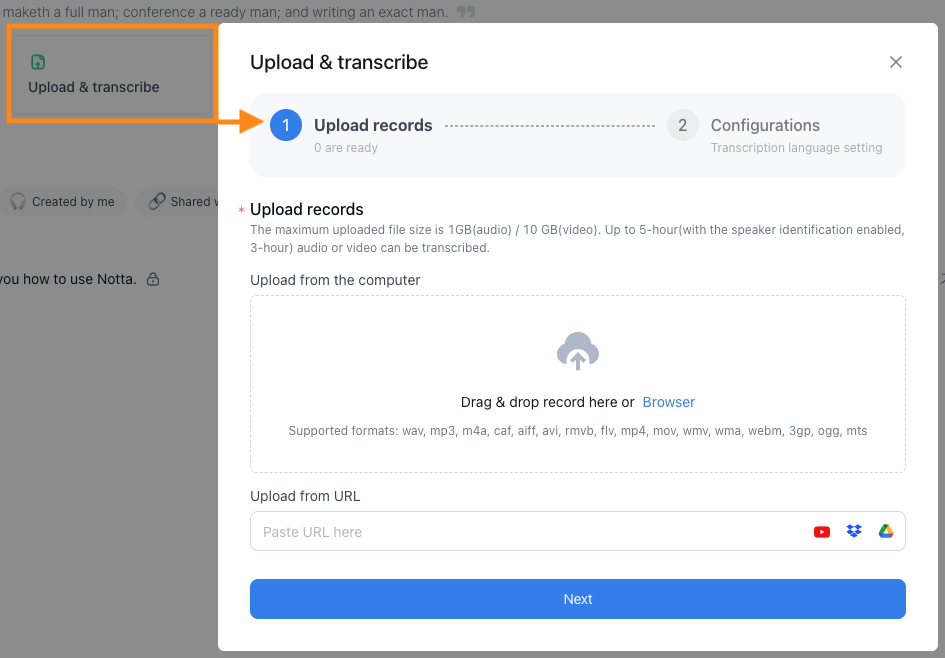
Task: Click the Configurations step label
Action: 765,125
